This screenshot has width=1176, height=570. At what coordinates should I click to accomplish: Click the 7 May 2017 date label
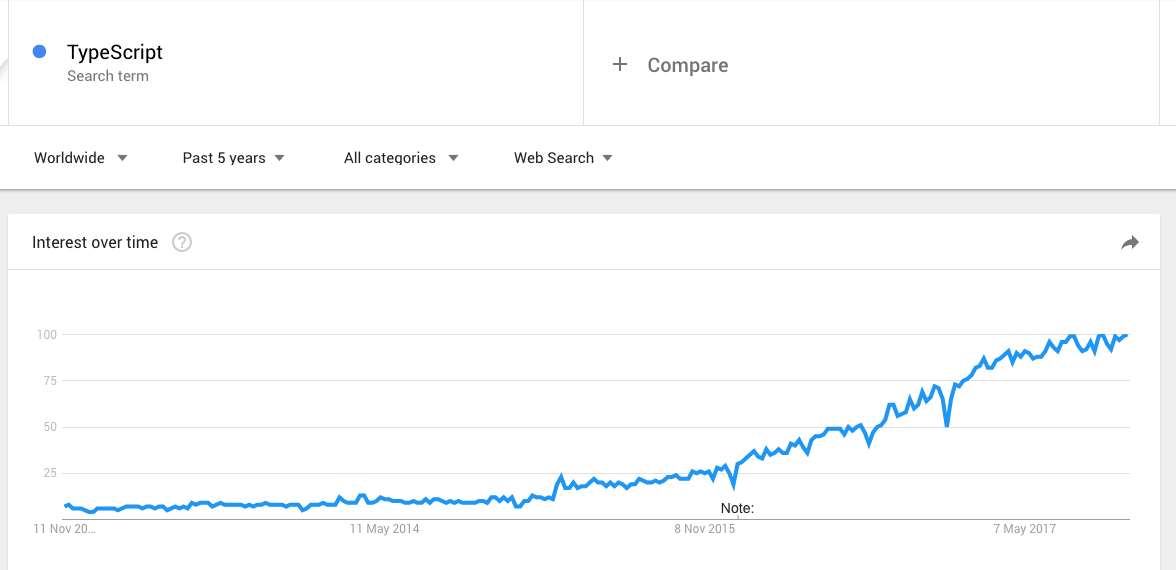coord(1024,529)
